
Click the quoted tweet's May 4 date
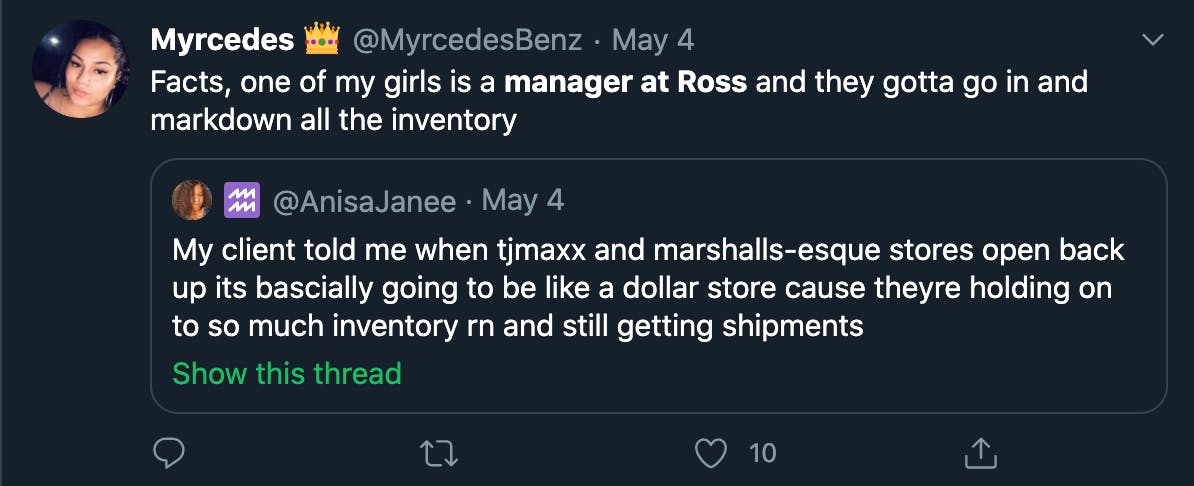pyautogui.click(x=523, y=201)
